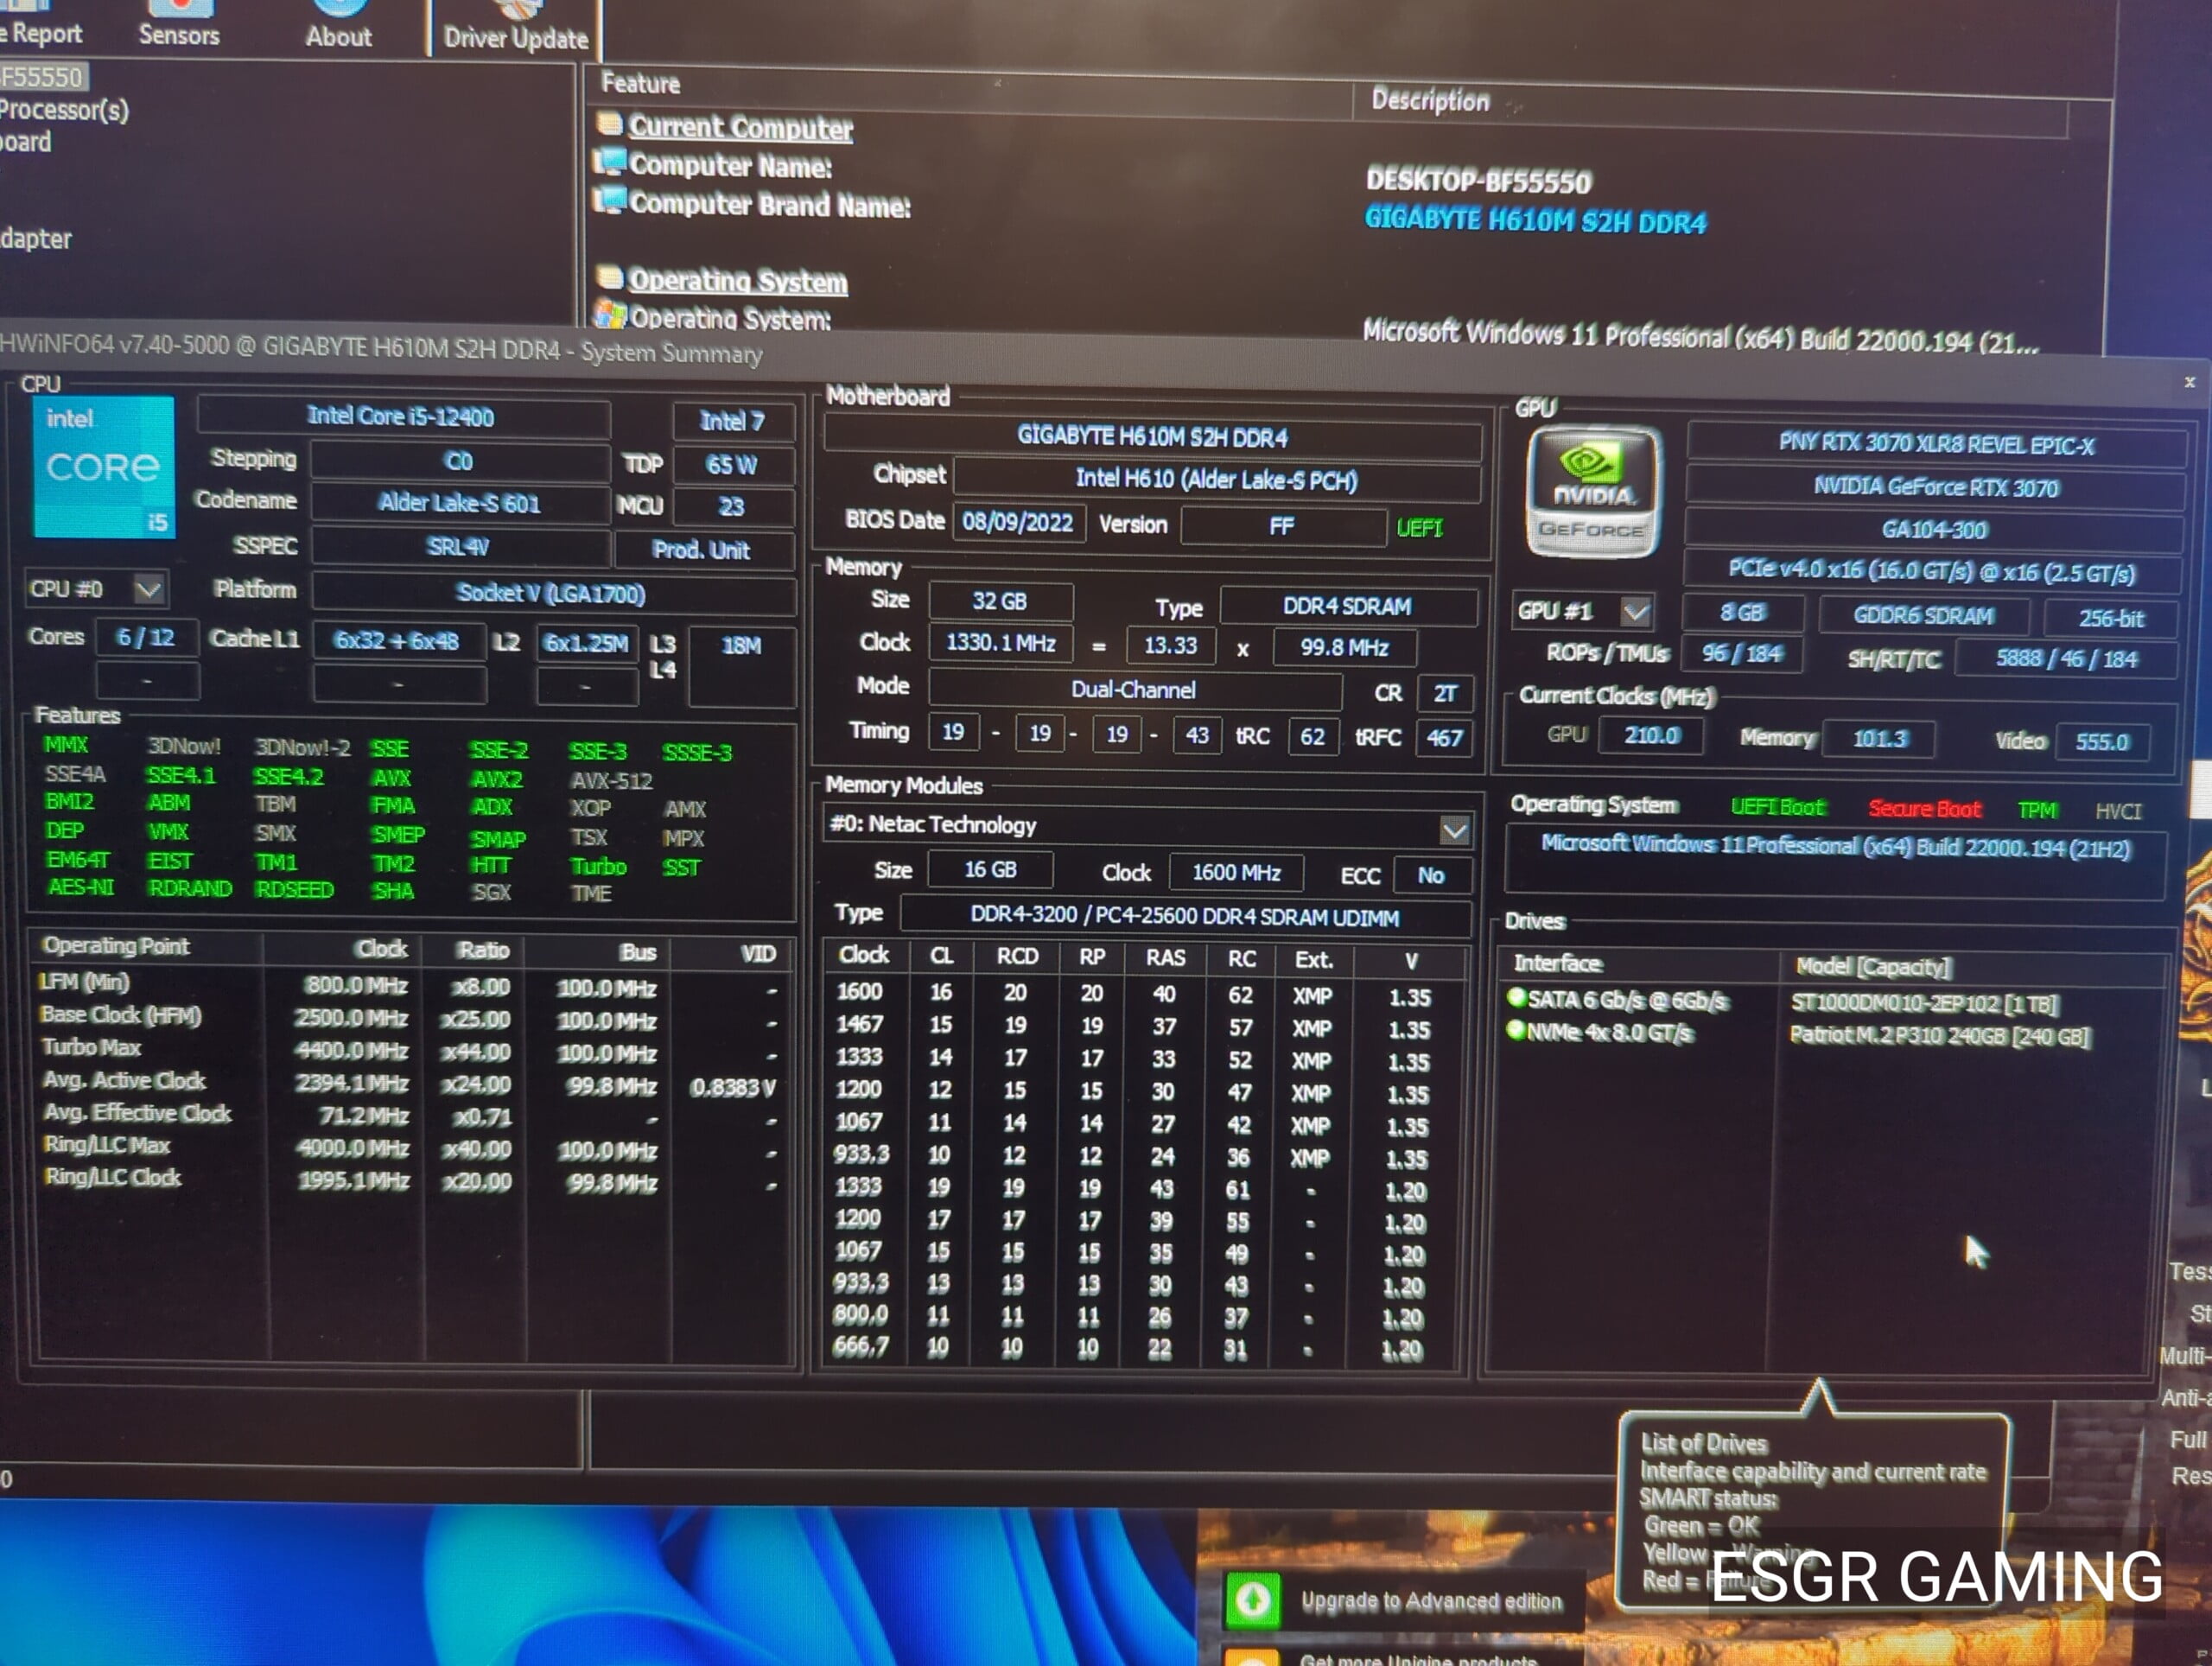
Task: Click the Intel H610 chipset field
Action: coord(1216,480)
